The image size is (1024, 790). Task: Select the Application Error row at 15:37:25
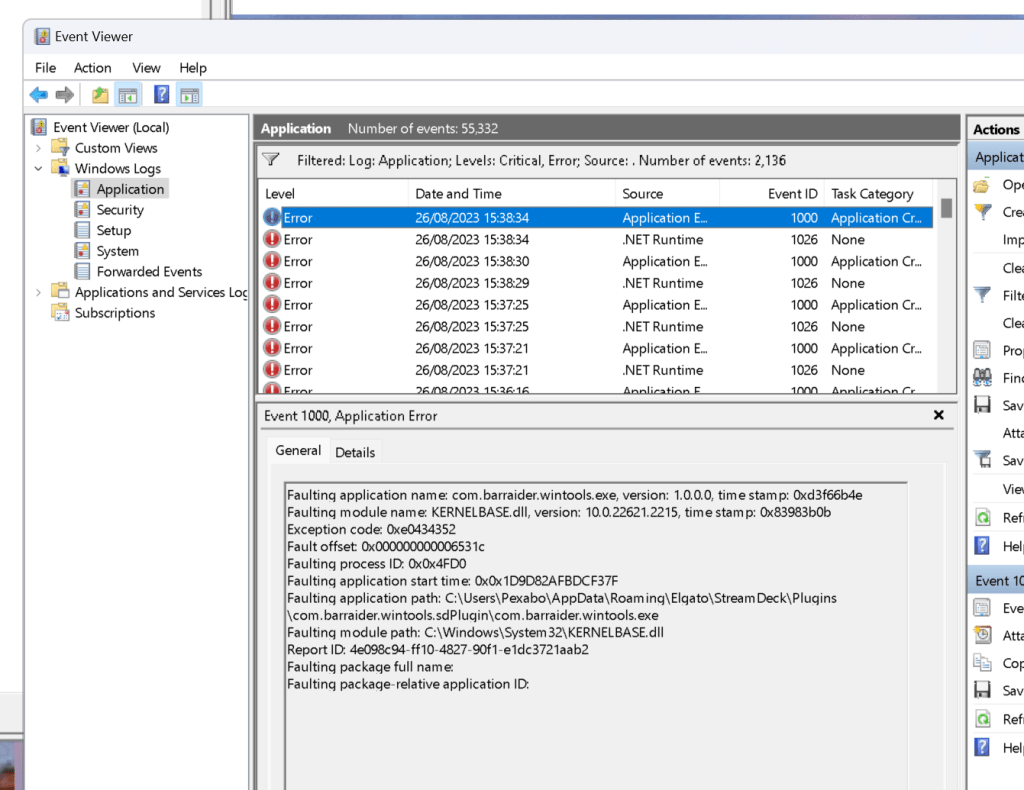click(x=597, y=305)
